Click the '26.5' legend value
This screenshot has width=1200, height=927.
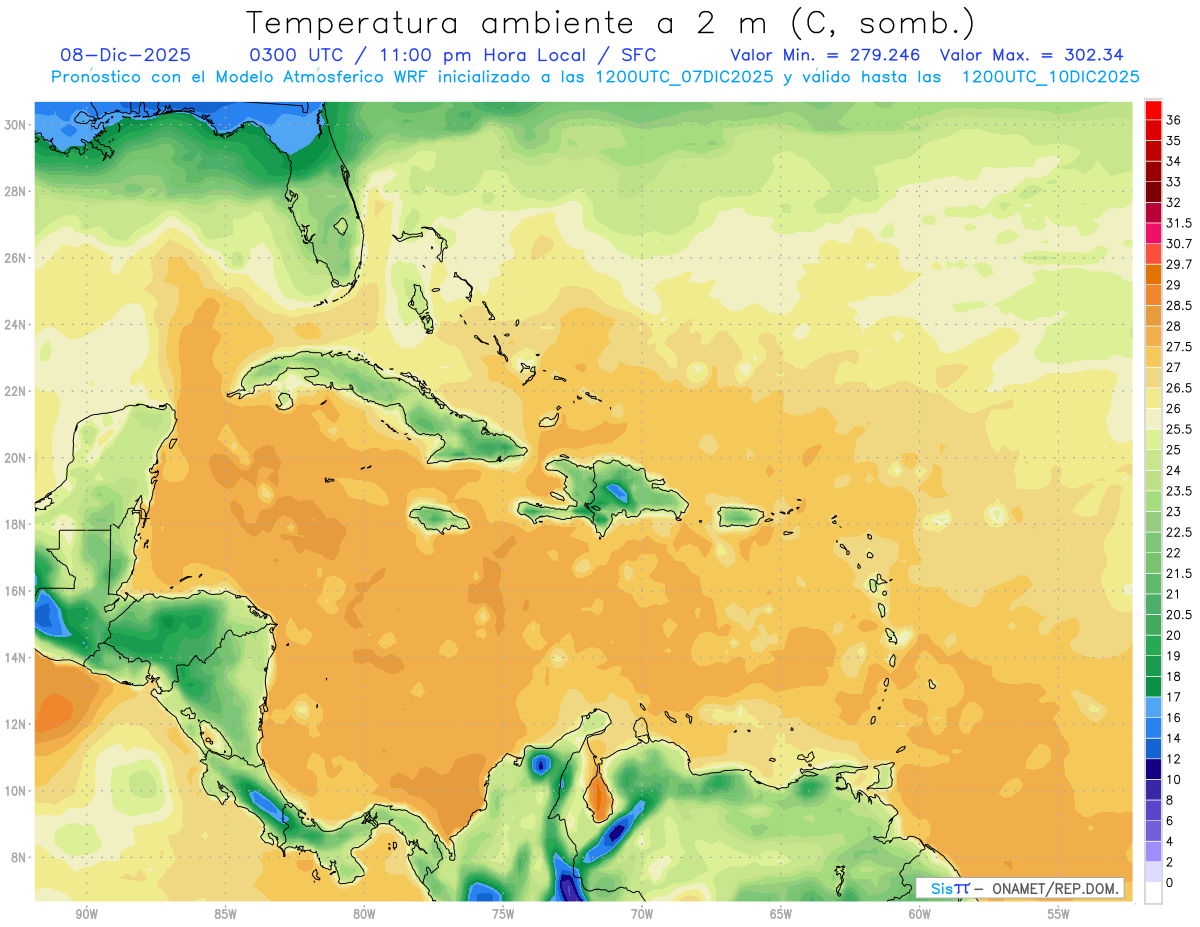(x=1178, y=388)
